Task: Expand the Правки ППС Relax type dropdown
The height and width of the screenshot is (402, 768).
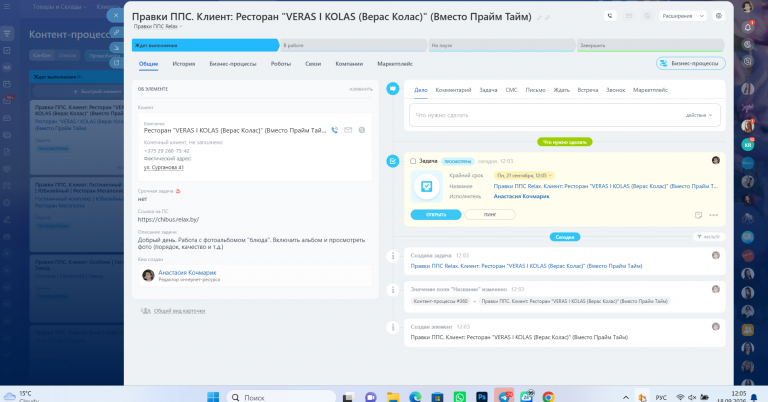Action: pos(158,26)
